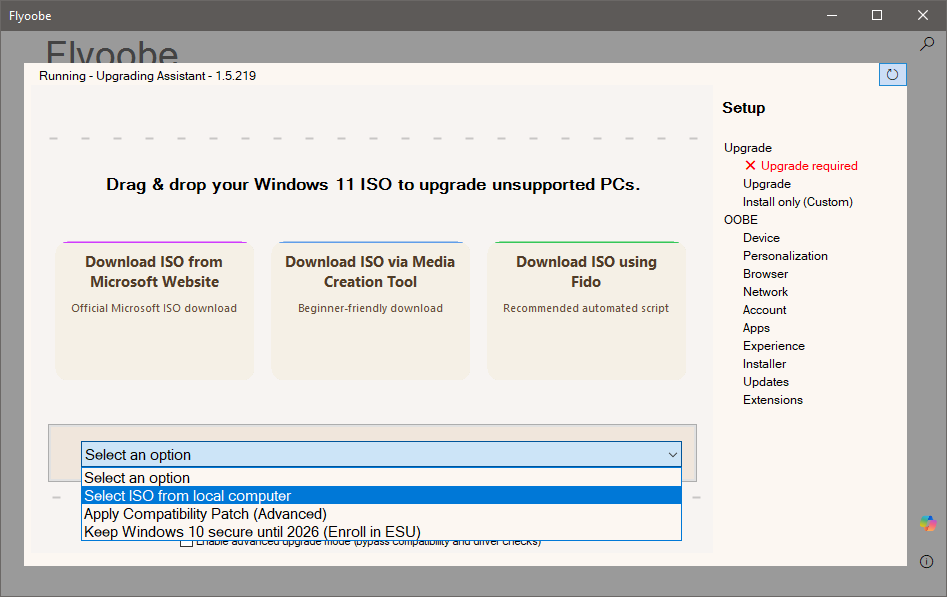This screenshot has height=597, width=947.
Task: Open Download ISO from Microsoft Website card
Action: tap(155, 311)
